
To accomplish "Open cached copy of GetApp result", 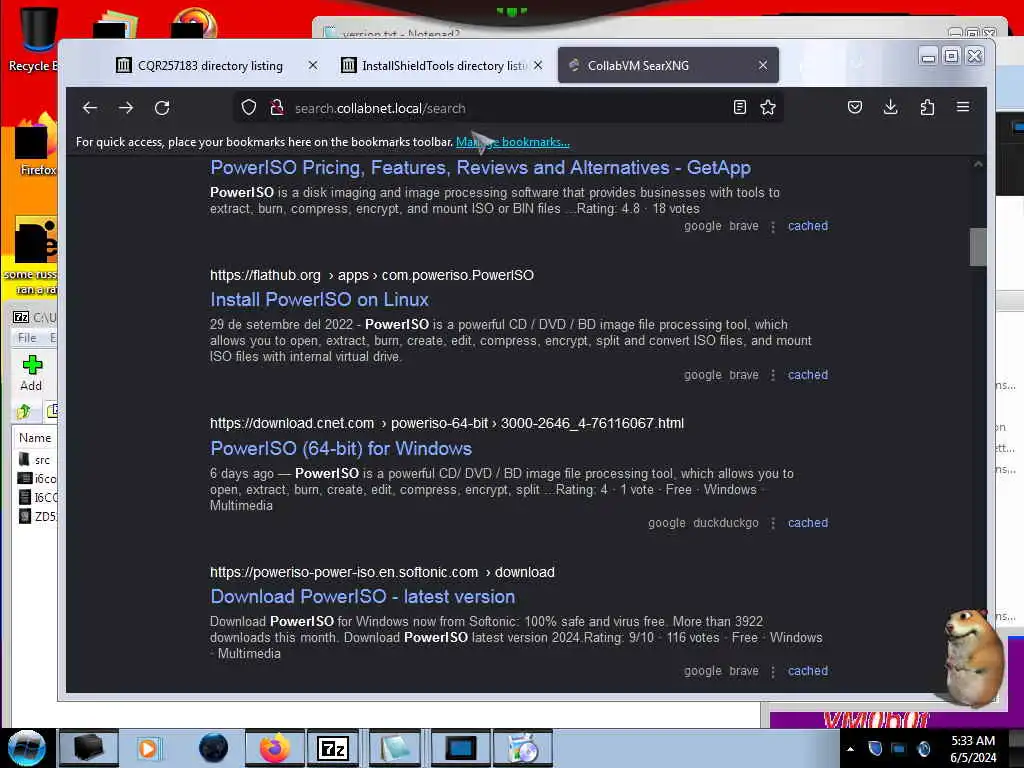I will [808, 226].
